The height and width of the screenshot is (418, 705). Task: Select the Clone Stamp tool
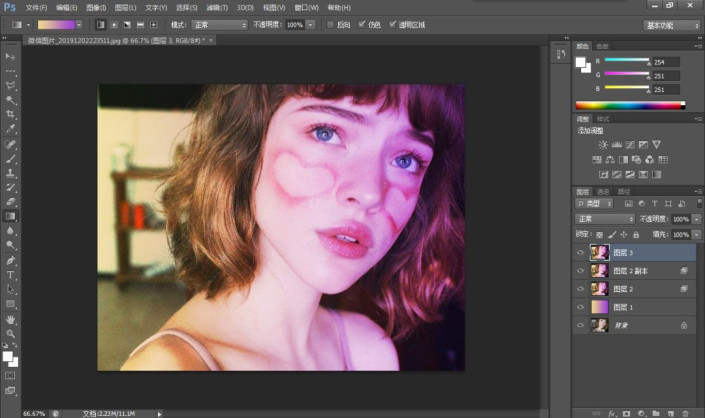coord(10,173)
